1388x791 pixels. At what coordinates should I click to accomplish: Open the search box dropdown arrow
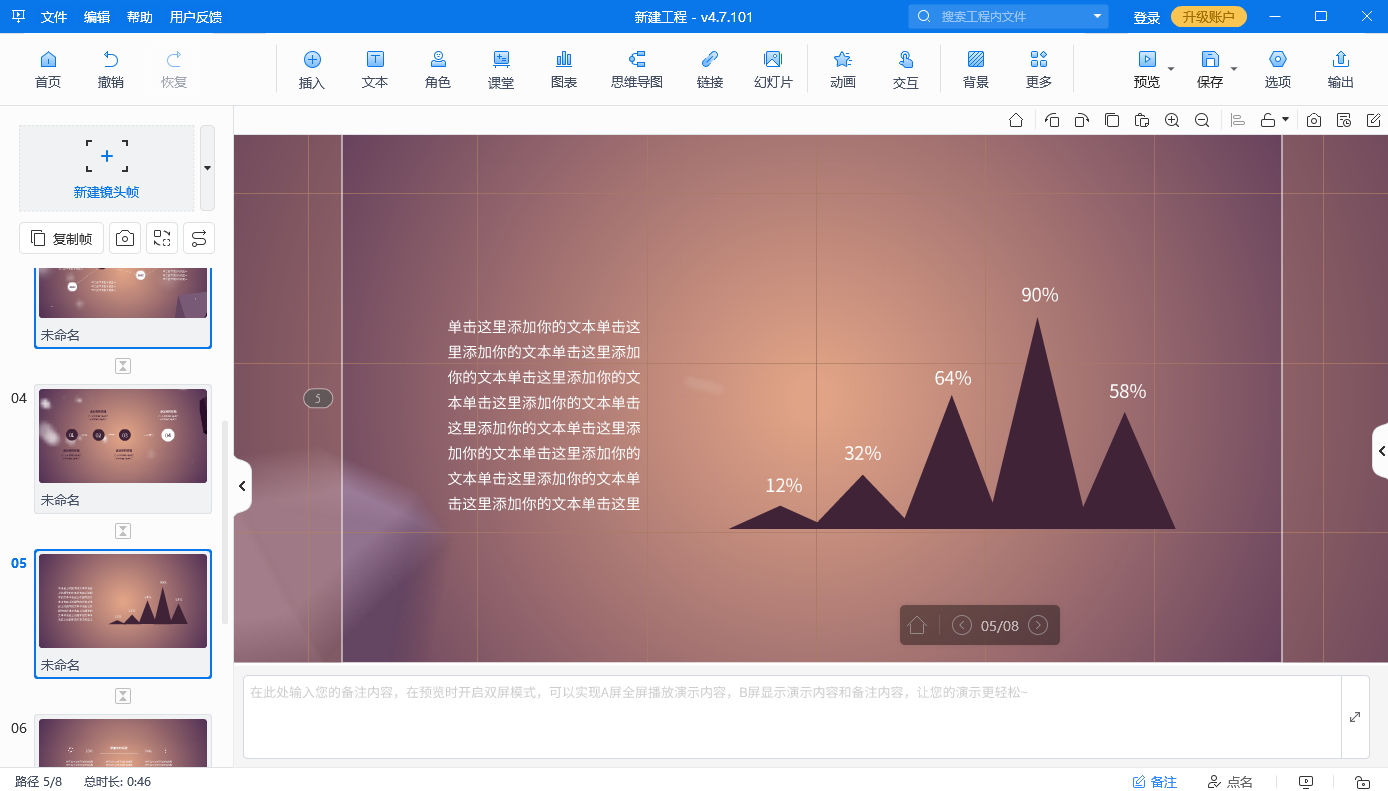(1097, 16)
